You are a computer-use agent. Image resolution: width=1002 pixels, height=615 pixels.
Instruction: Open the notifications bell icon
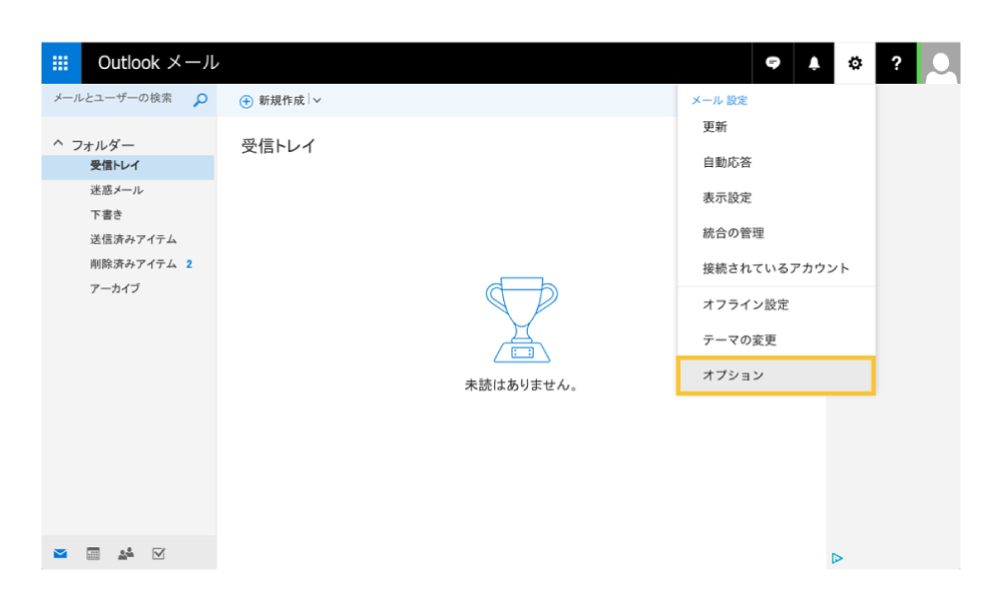click(x=813, y=63)
